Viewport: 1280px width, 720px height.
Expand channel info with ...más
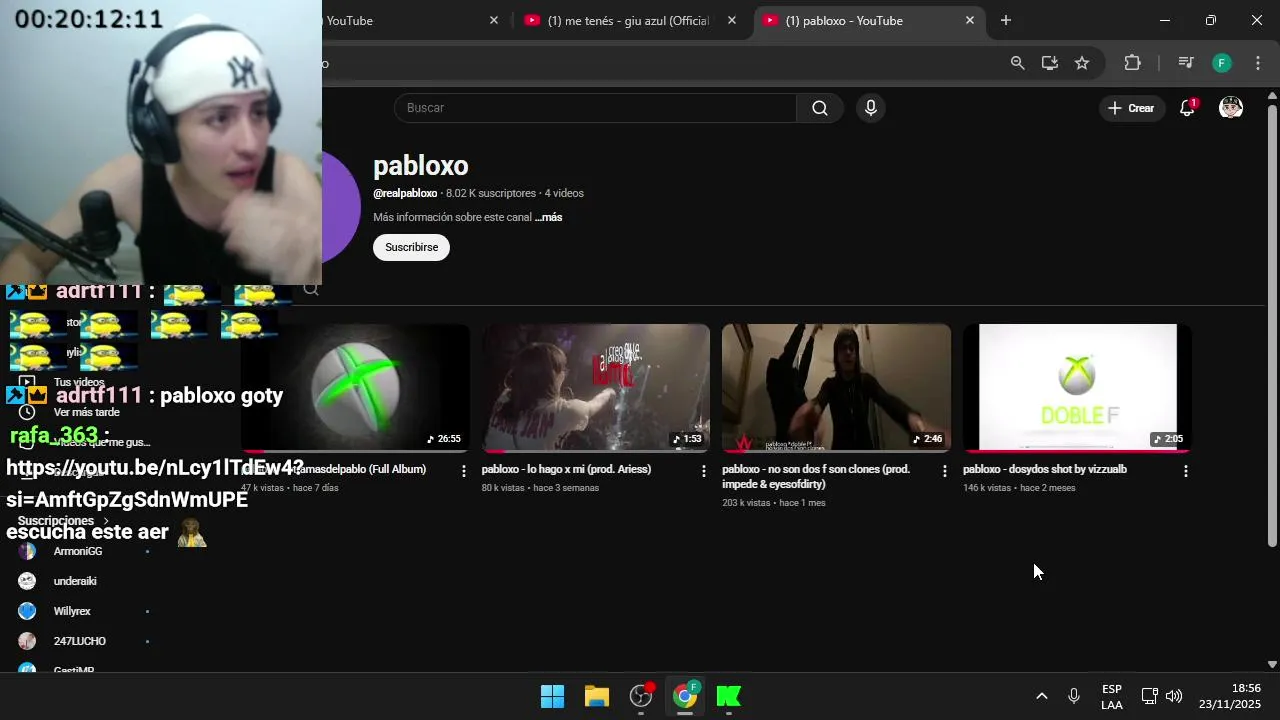(x=548, y=217)
